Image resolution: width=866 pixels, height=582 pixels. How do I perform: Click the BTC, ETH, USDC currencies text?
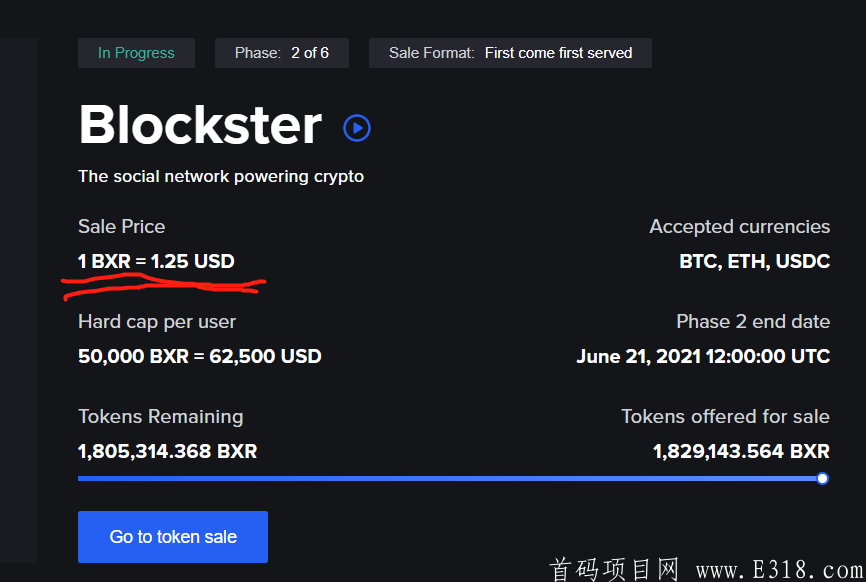point(754,262)
